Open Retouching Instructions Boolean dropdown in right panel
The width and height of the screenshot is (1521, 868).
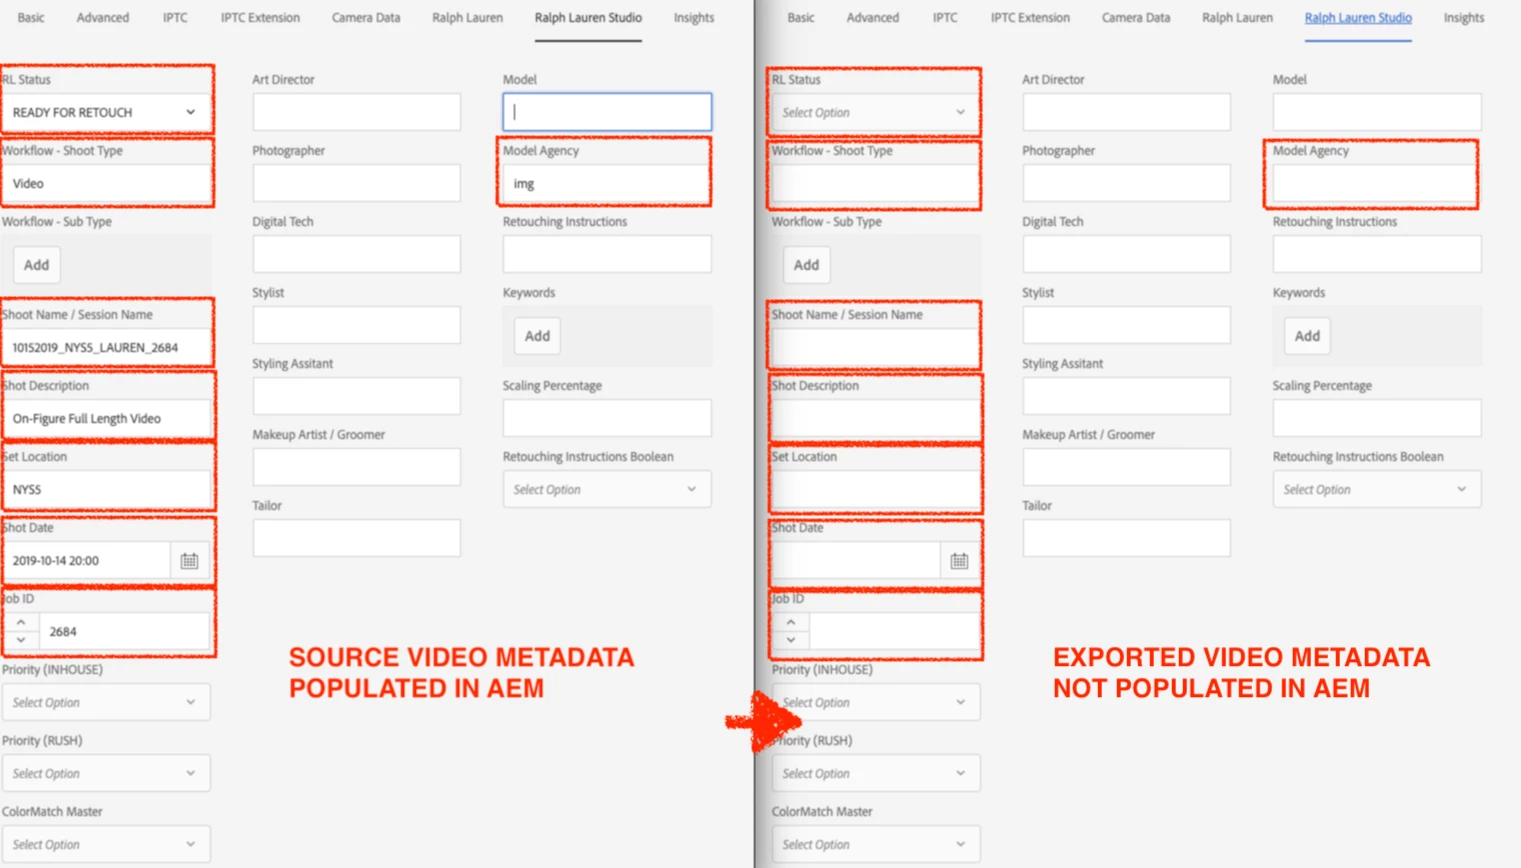coord(1377,489)
